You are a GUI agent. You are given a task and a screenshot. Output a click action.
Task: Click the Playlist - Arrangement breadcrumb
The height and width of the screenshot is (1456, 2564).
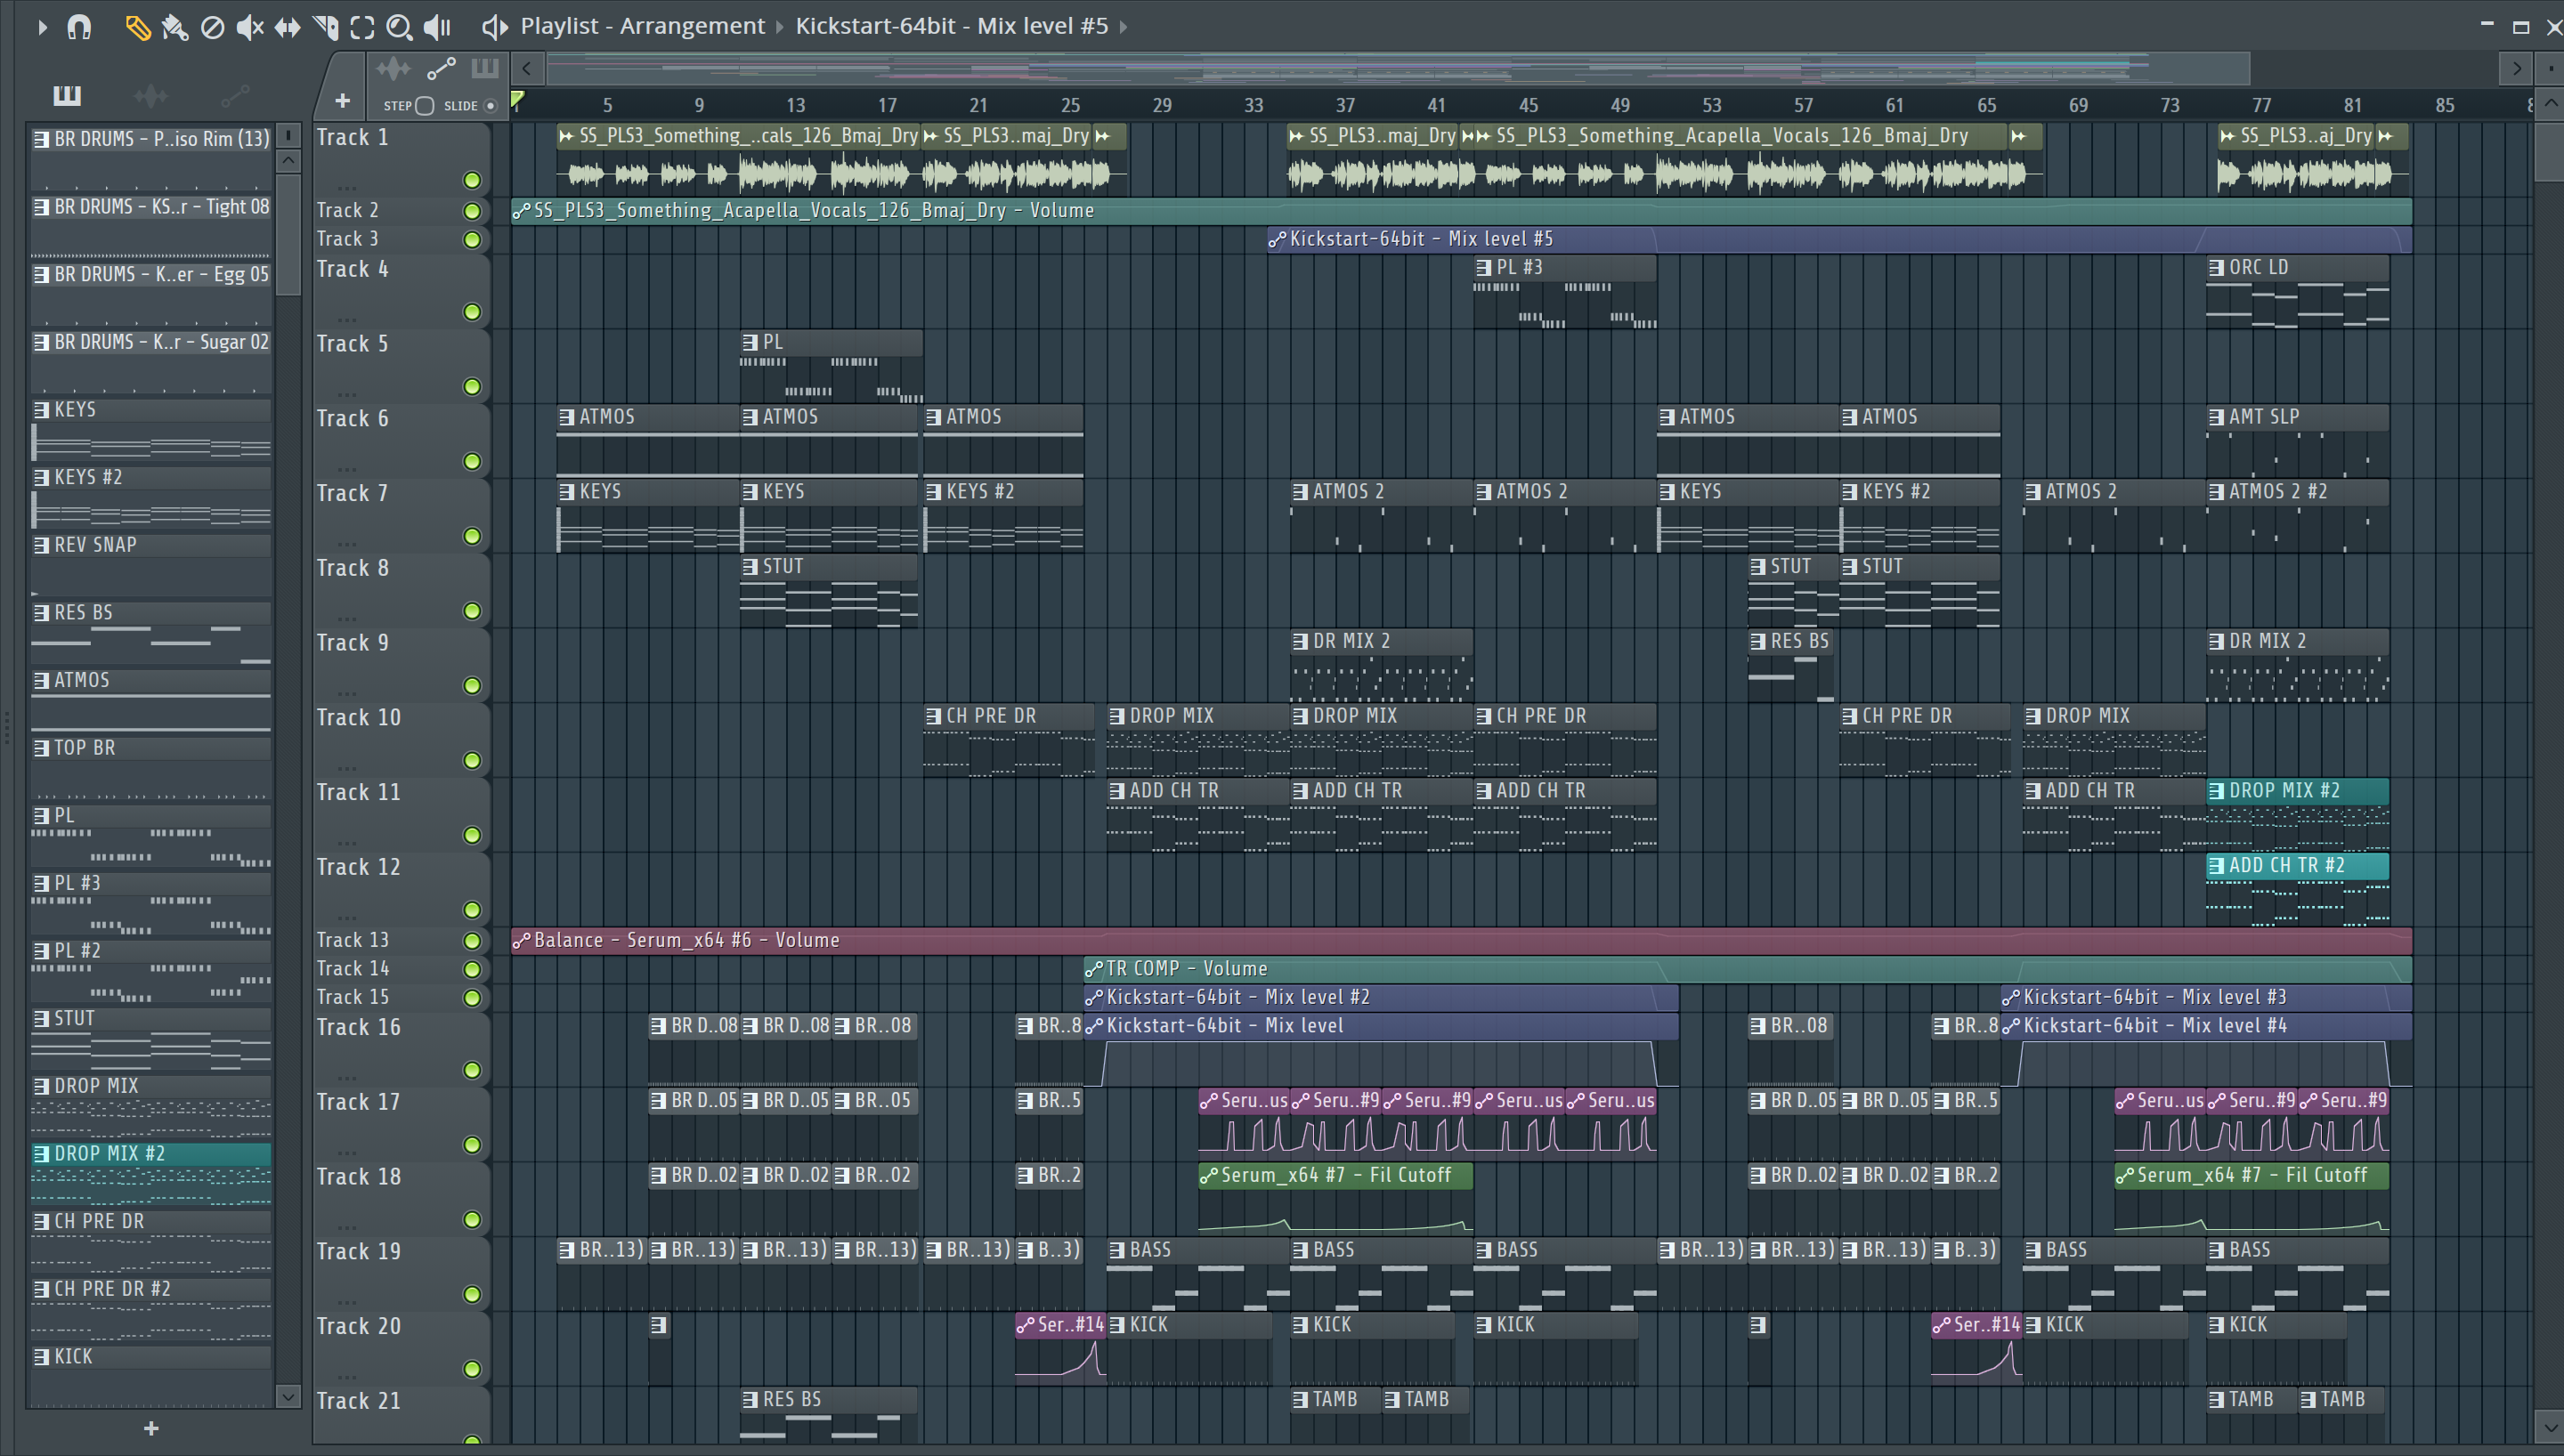tap(642, 26)
